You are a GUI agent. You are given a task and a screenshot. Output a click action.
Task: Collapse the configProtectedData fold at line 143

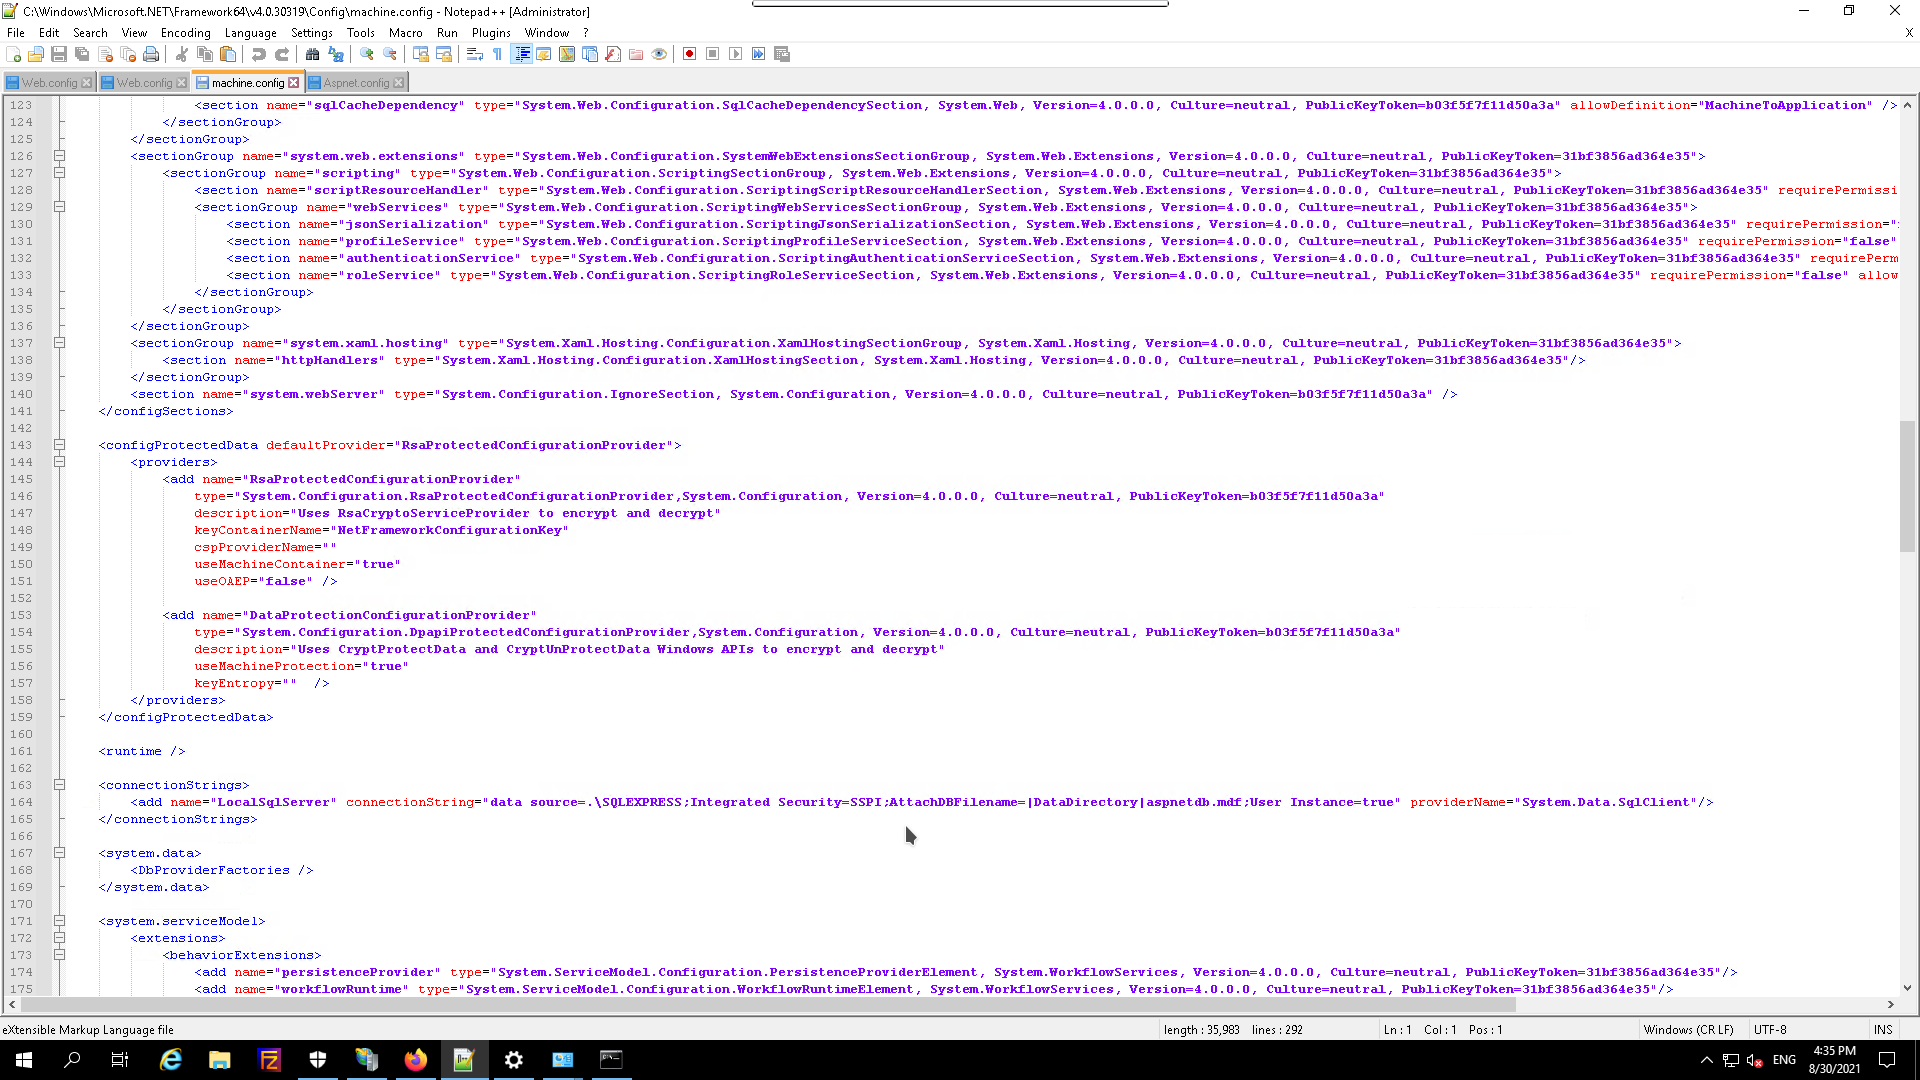[59, 445]
